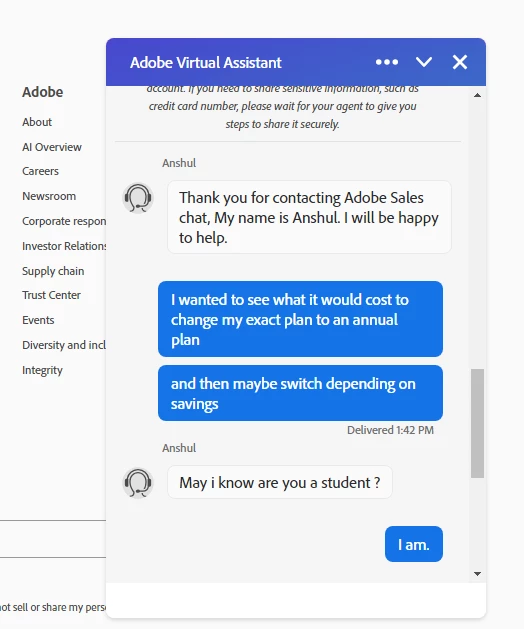This screenshot has width=524, height=629.
Task: Open the three-dot chat options menu
Action: [x=387, y=62]
